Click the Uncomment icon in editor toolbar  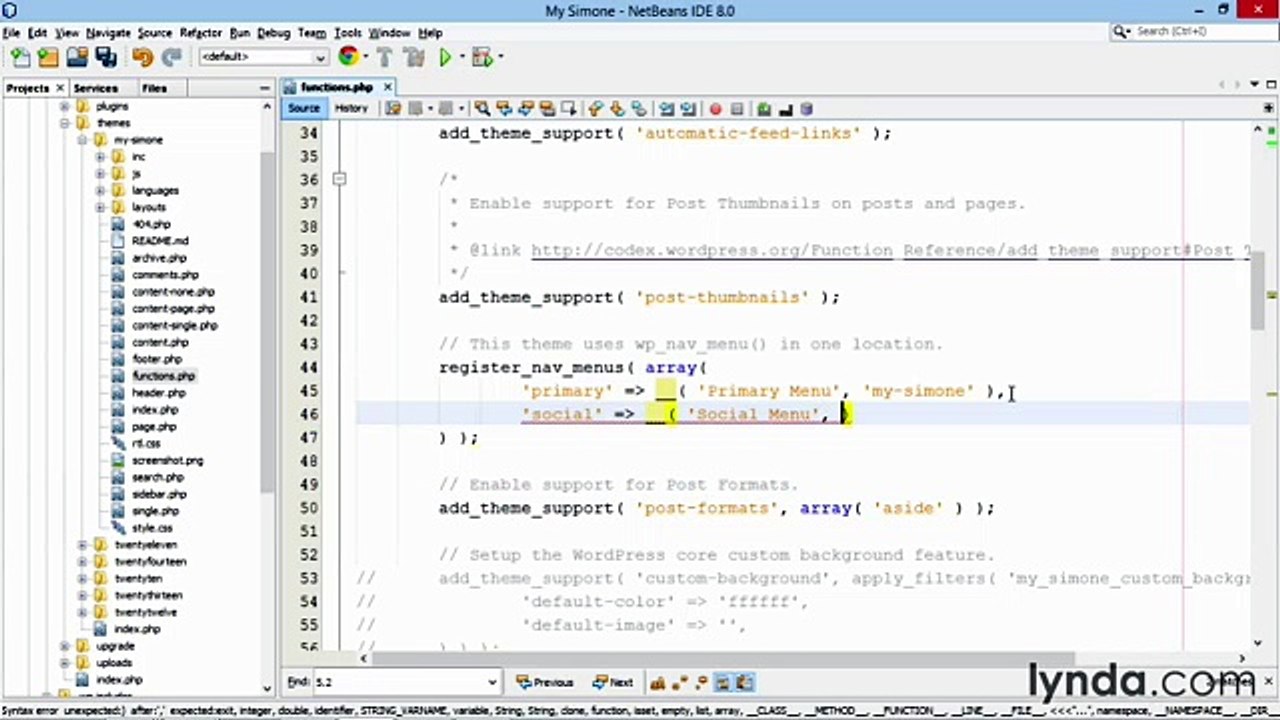pyautogui.click(x=785, y=108)
